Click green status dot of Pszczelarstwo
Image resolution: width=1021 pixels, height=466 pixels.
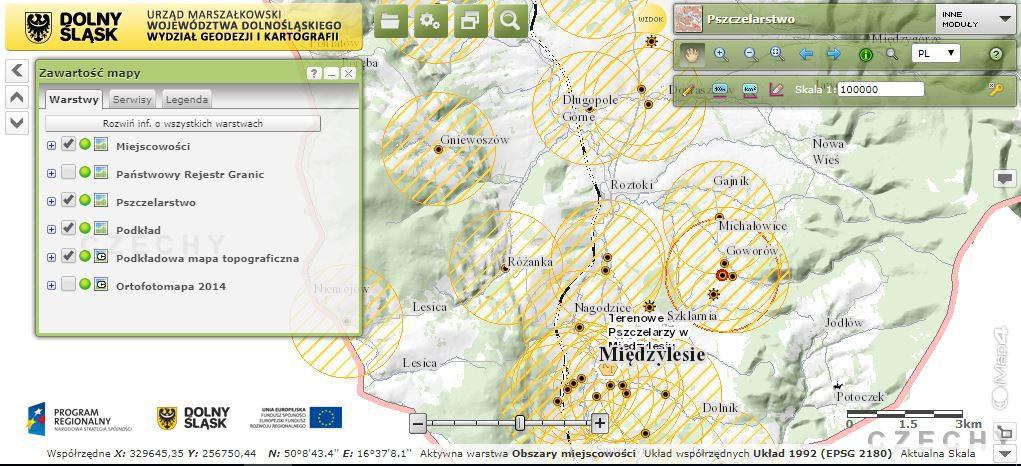point(85,201)
